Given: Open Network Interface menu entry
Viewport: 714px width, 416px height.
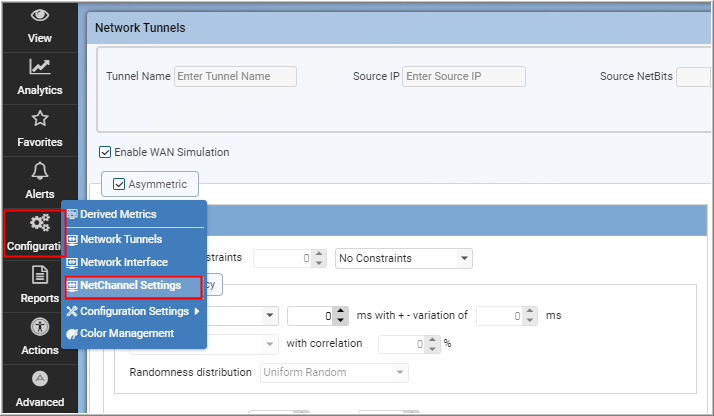Looking at the screenshot, I should (x=124, y=263).
